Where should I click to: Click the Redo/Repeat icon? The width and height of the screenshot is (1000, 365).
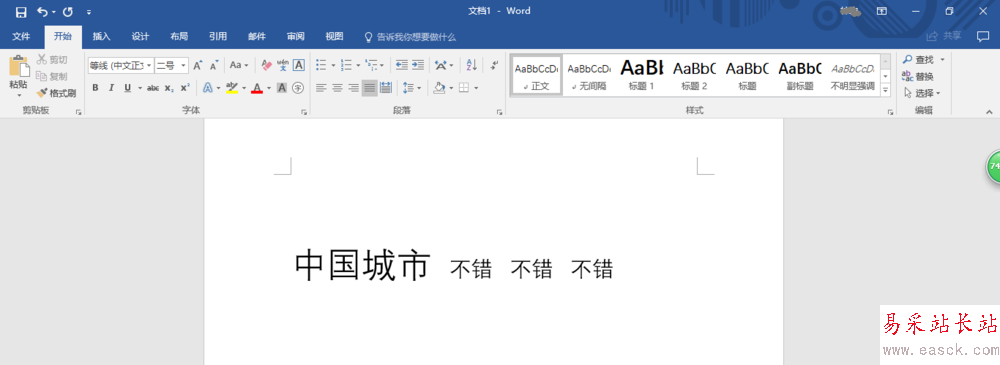[68, 11]
